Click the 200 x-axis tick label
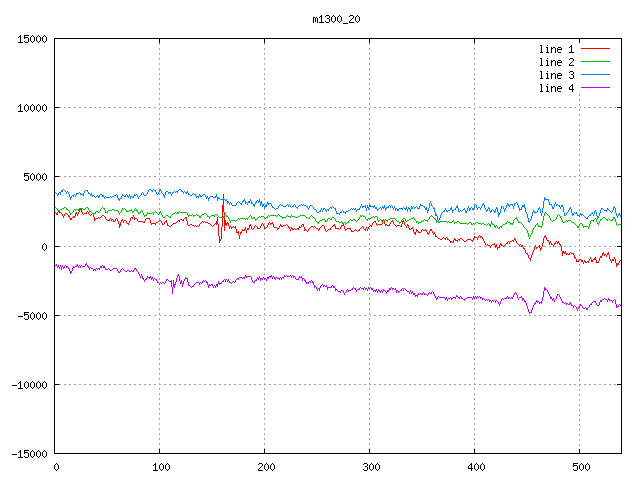 (x=265, y=467)
